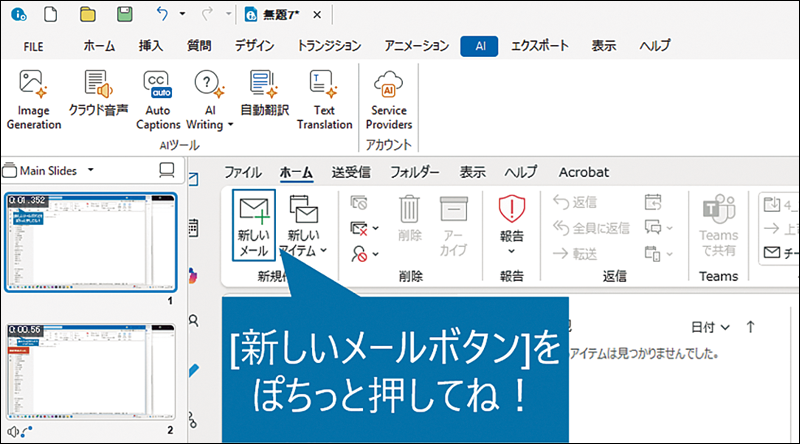Open the undo history dropdown arrow
This screenshot has width=800, height=444.
click(181, 15)
